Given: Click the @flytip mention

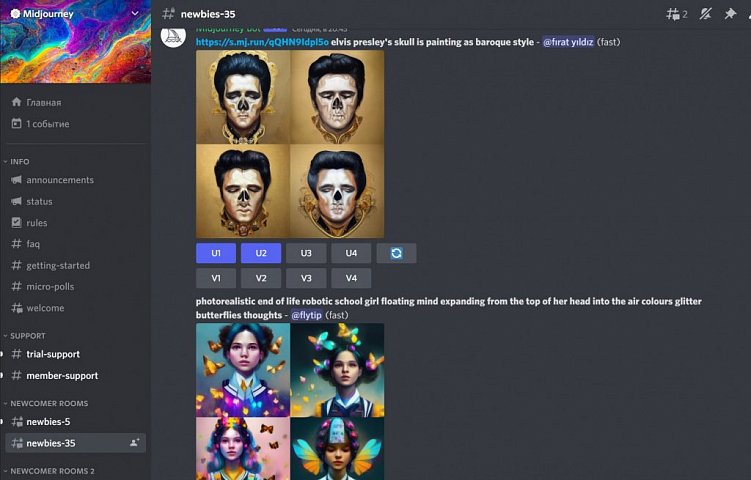Looking at the screenshot, I should [x=307, y=315].
